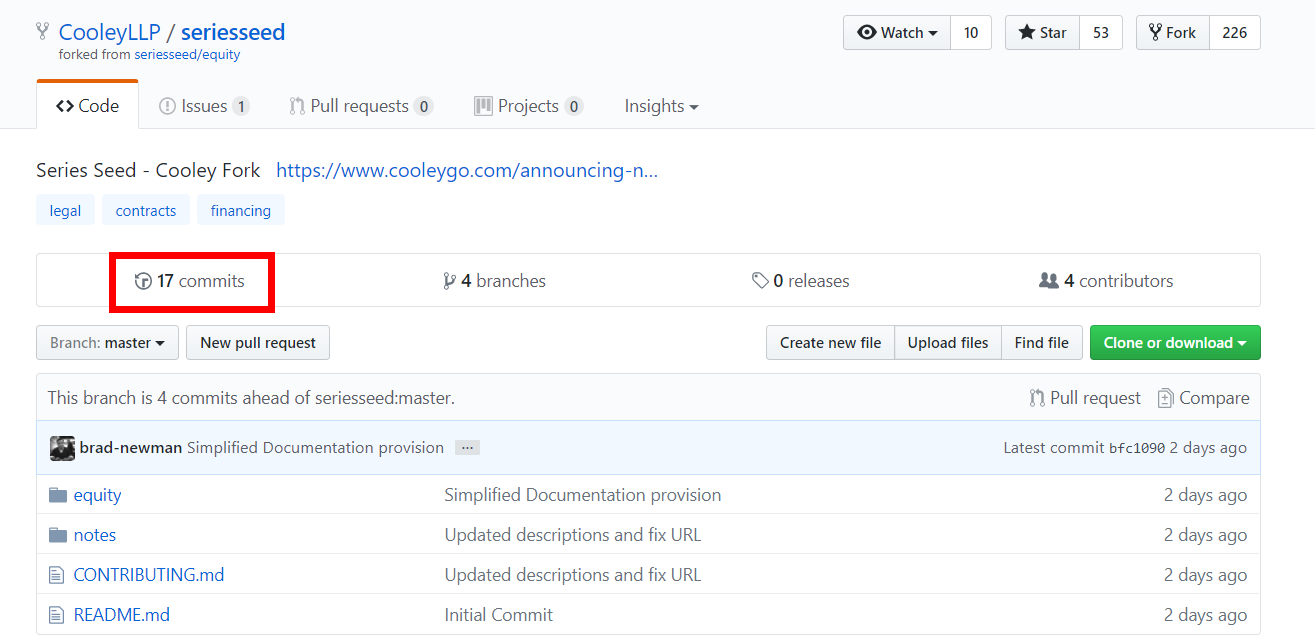This screenshot has width=1315, height=644.
Task: Click the equity folder icon
Action: click(58, 495)
